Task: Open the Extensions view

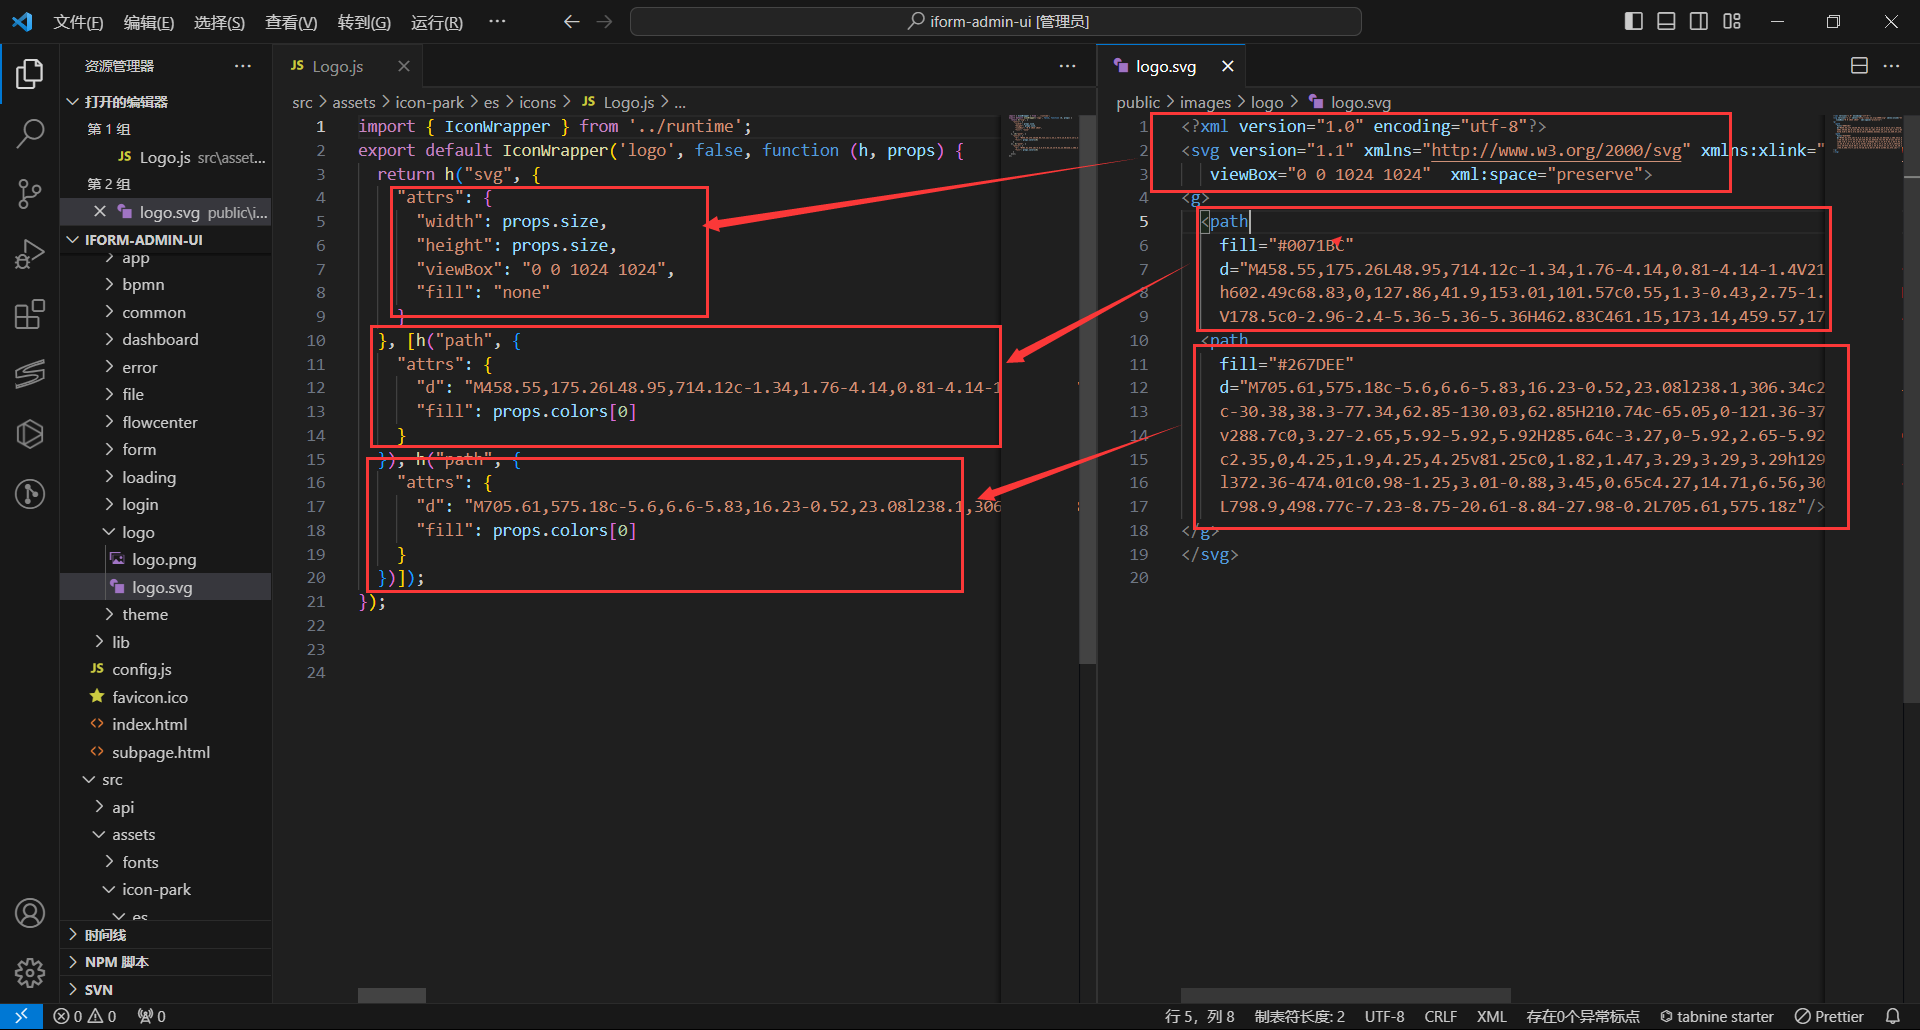Action: (30, 314)
